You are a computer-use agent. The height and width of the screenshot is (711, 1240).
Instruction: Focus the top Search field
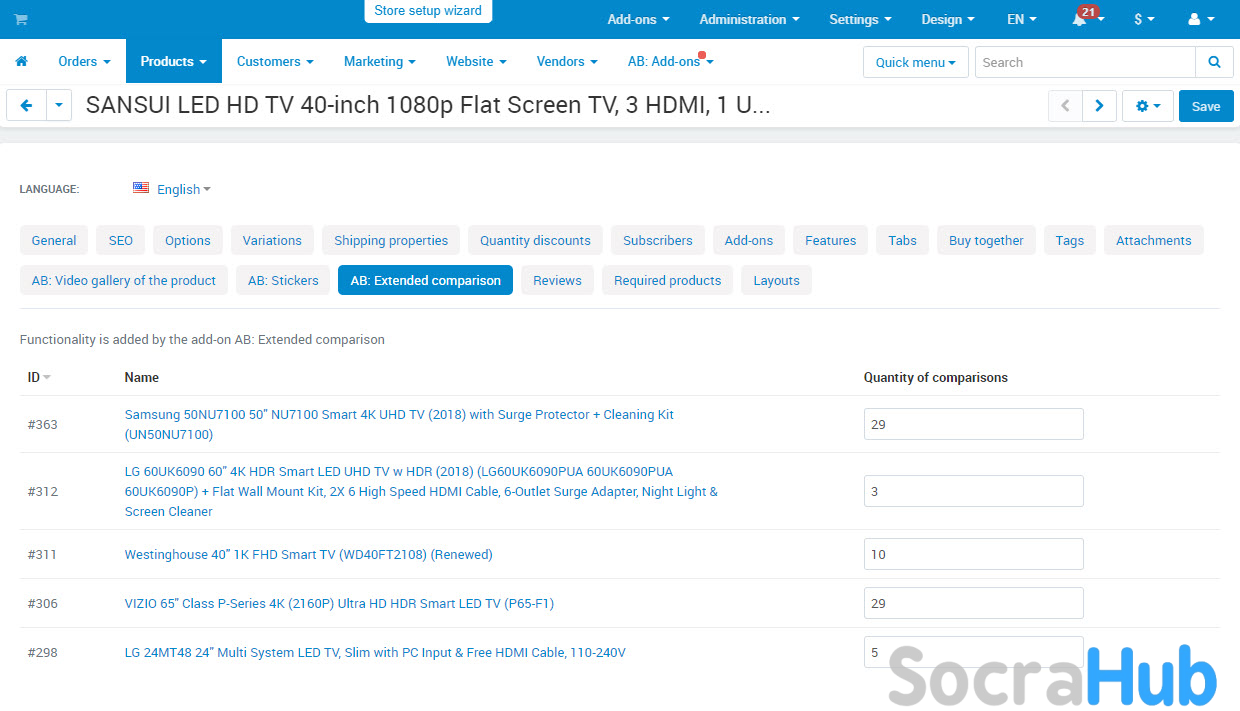tap(1085, 62)
